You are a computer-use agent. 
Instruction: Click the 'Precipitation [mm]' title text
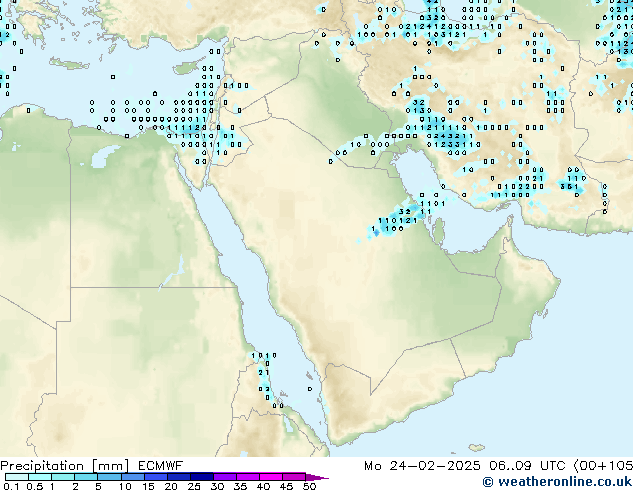pos(65,466)
